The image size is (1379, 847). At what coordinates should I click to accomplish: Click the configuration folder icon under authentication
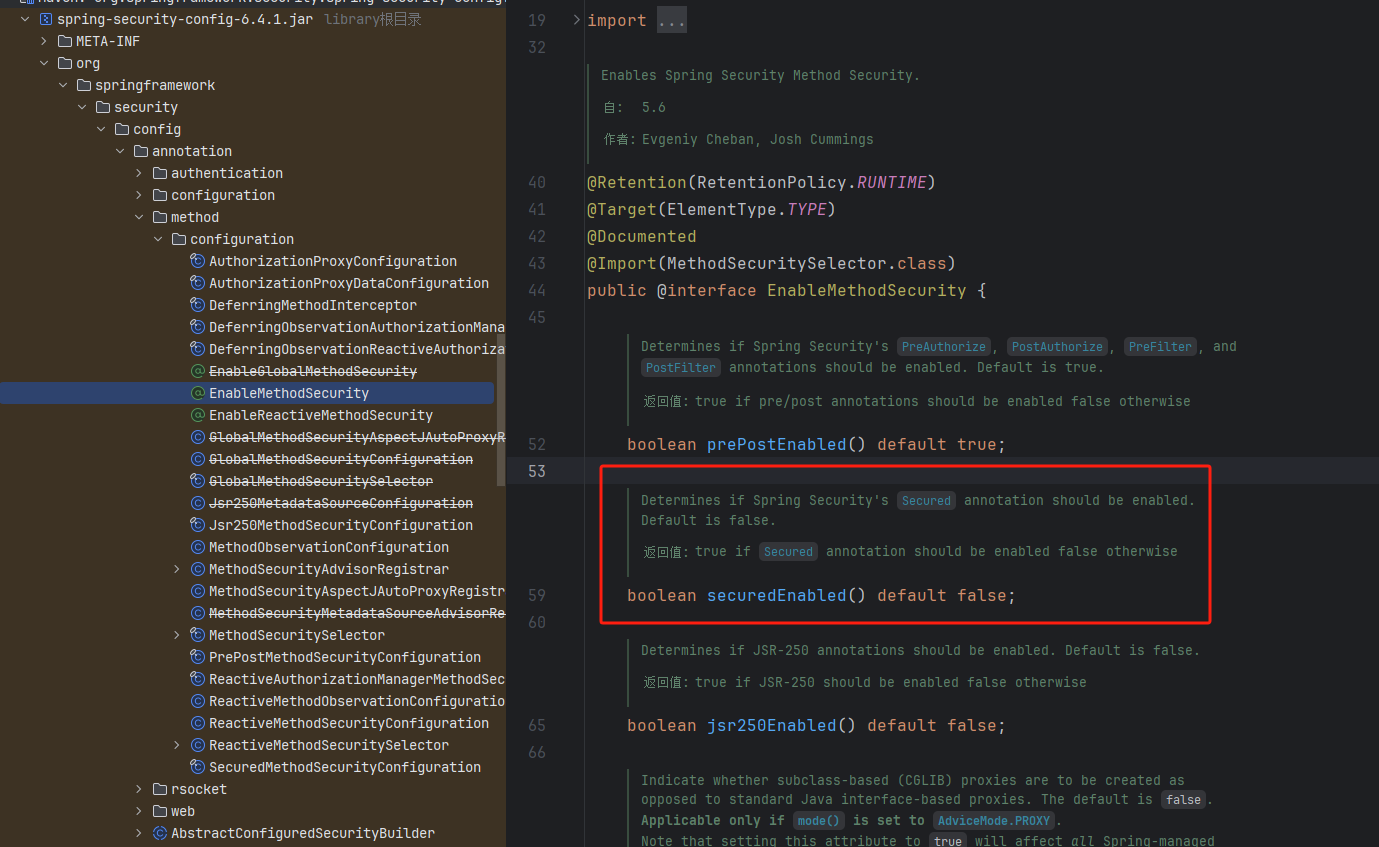[x=160, y=195]
